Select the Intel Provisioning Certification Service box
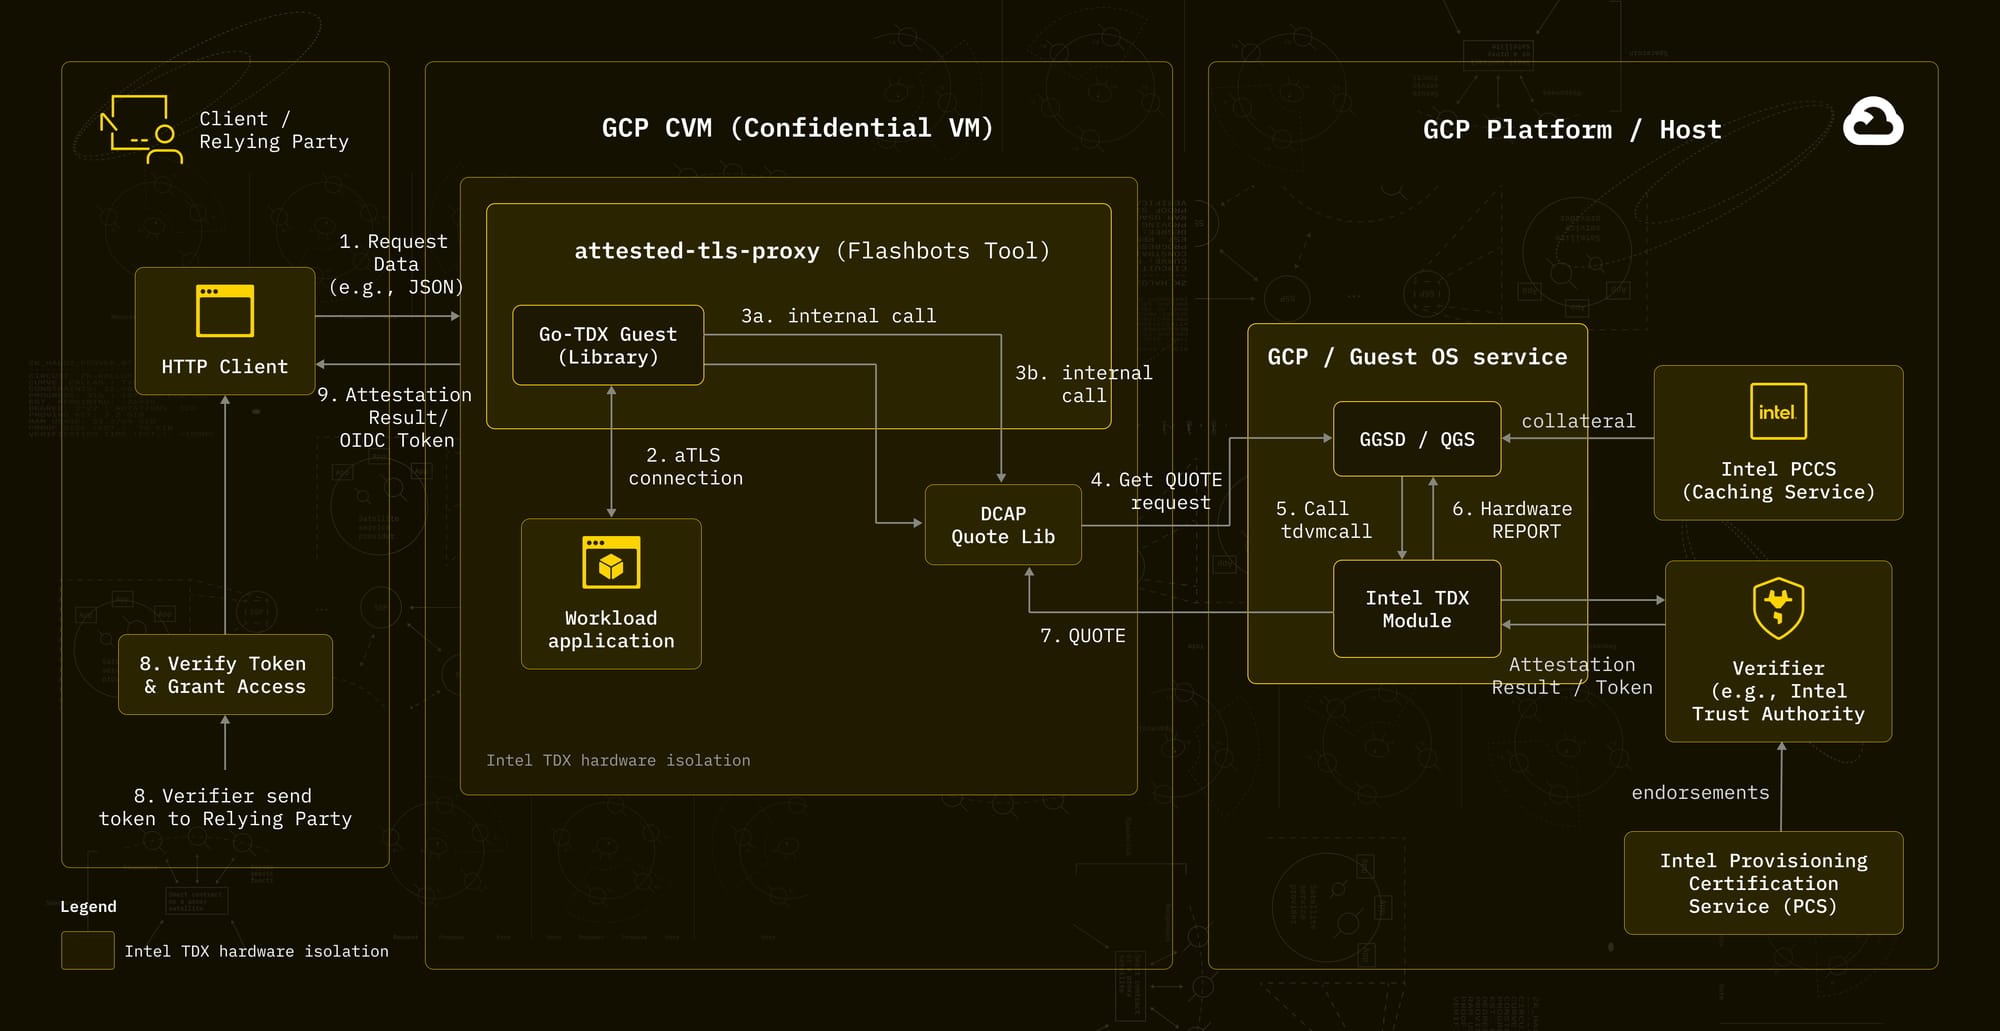Screen dimensions: 2000x1031 click(x=1763, y=883)
